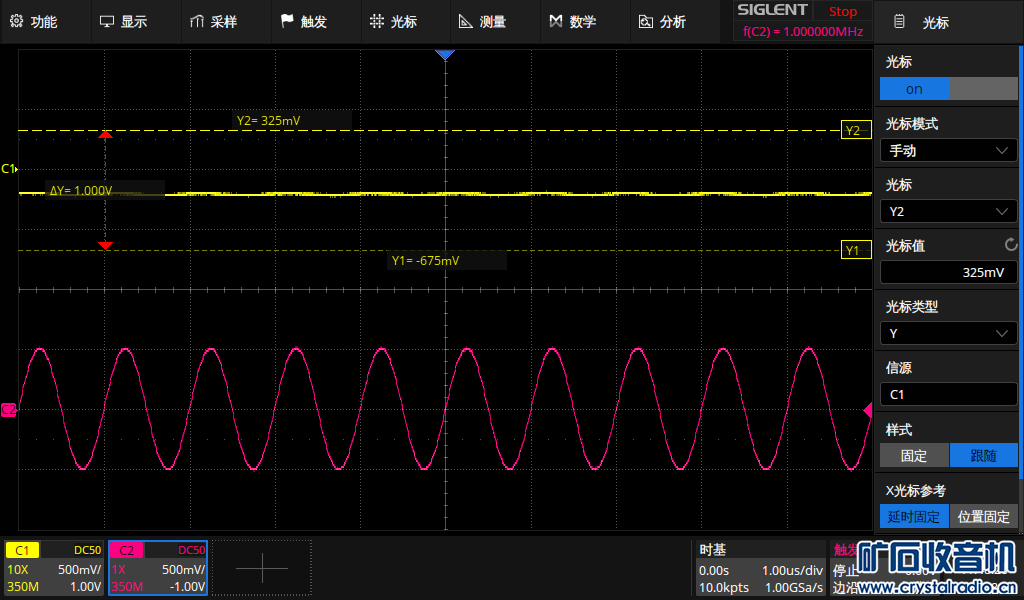Click the pink trigger level arrow on right
Viewport: 1024px width, 600px height.
[867, 410]
